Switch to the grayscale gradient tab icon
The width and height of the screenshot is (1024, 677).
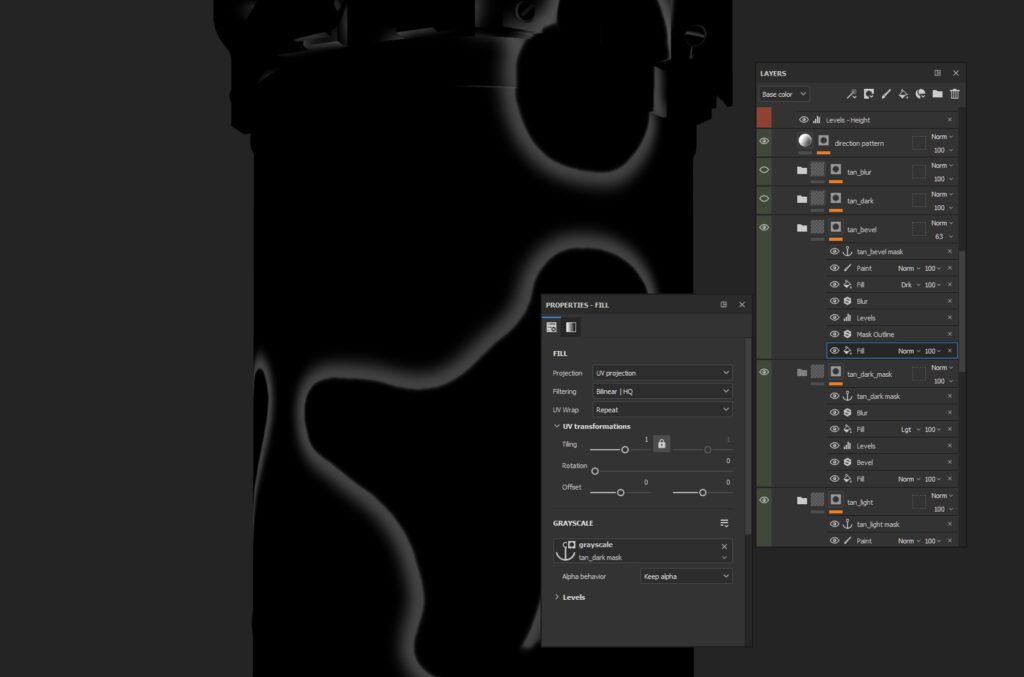tap(571, 327)
